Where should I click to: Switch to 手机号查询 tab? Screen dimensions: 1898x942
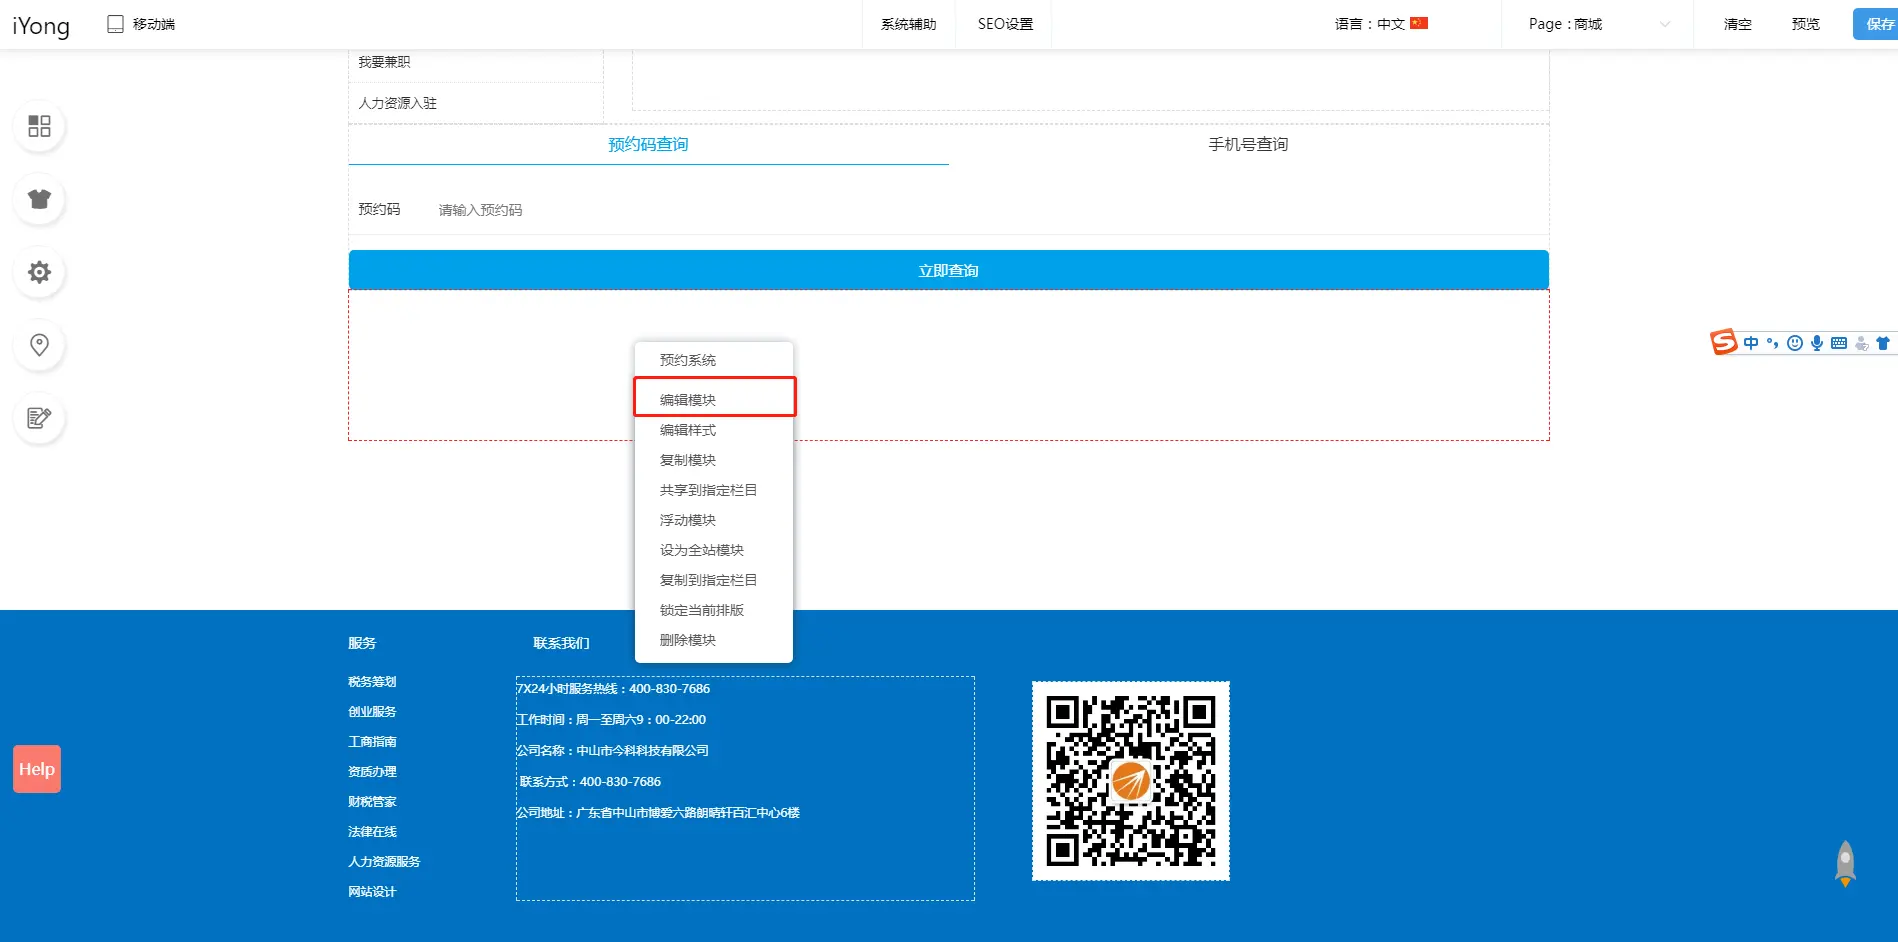tap(1248, 145)
